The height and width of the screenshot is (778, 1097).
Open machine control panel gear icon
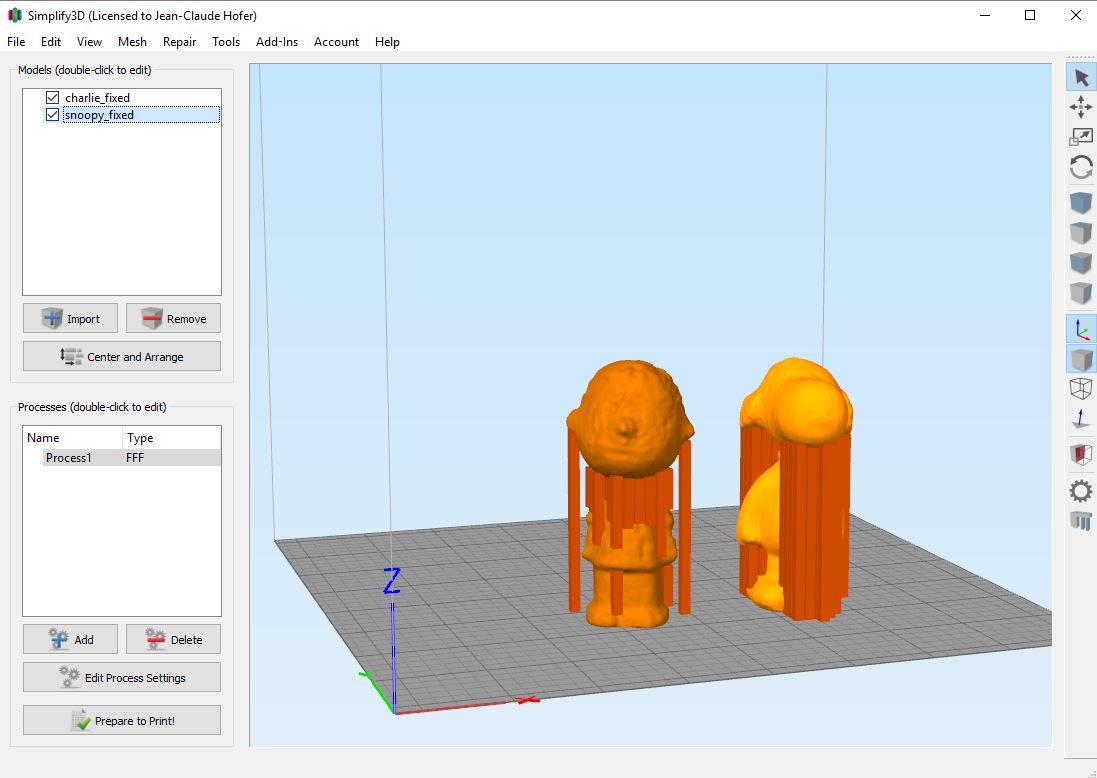tap(1081, 490)
